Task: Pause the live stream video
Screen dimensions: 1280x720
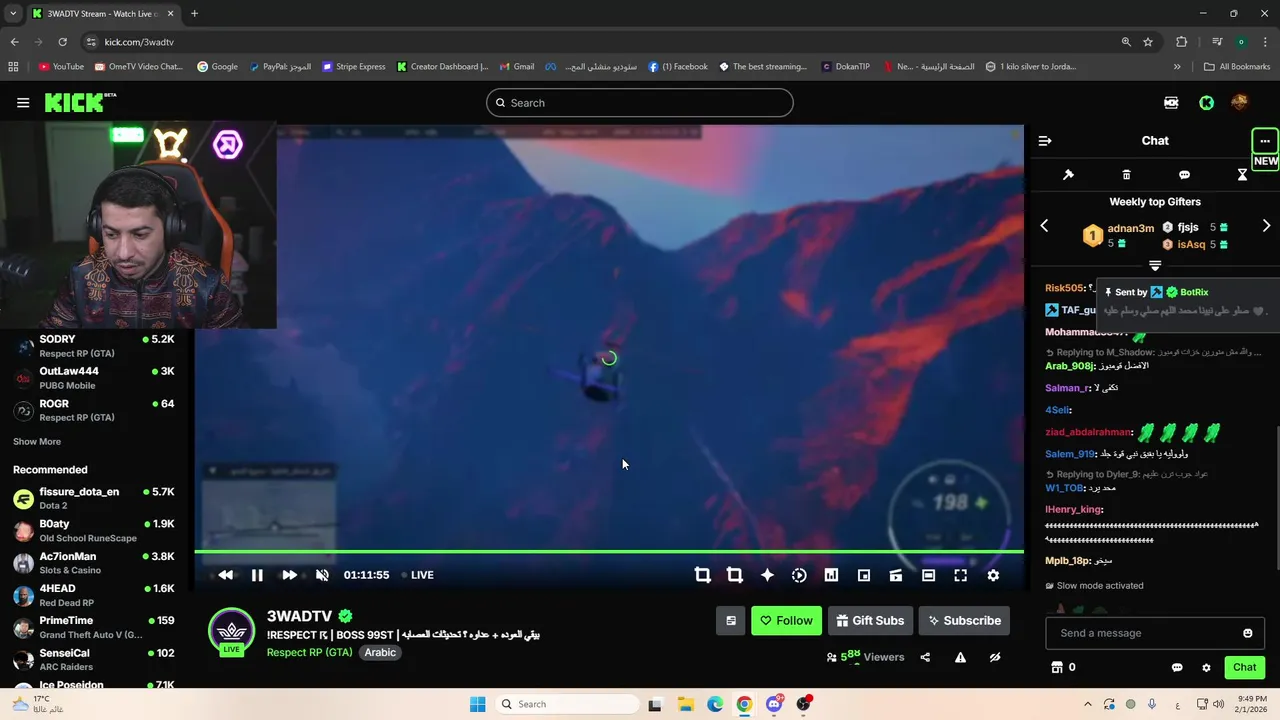Action: [257, 575]
